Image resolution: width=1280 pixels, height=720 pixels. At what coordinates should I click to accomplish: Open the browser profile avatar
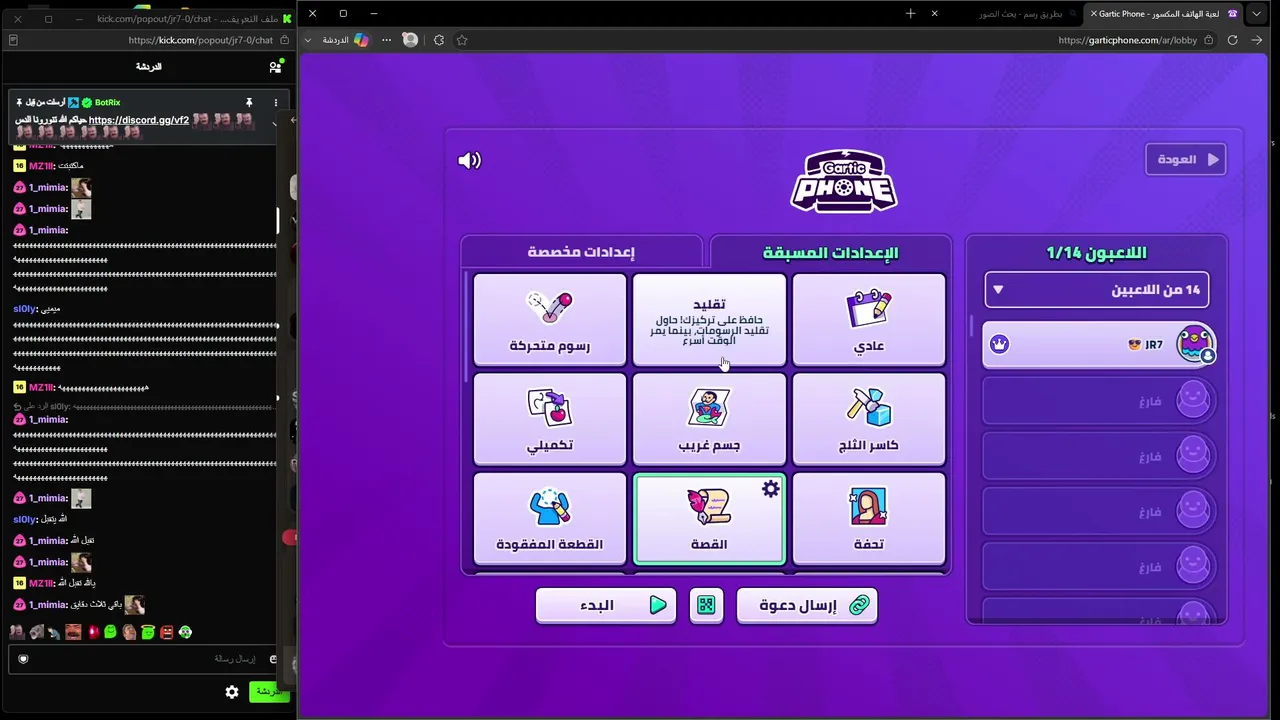(x=410, y=40)
